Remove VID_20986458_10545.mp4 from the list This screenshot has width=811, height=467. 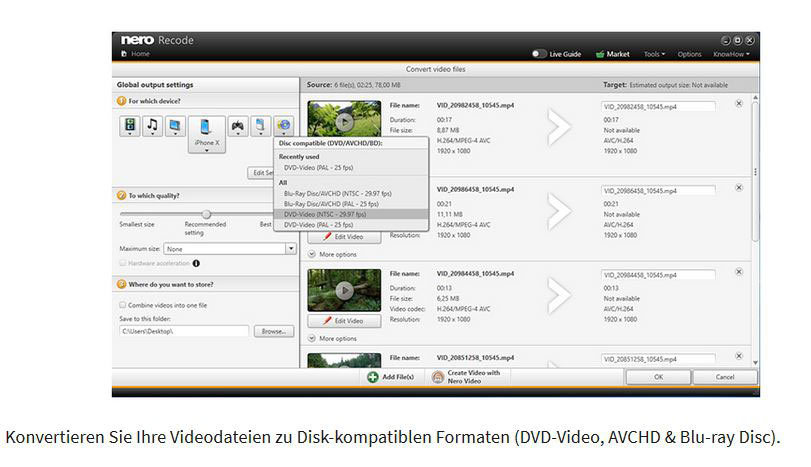(739, 188)
